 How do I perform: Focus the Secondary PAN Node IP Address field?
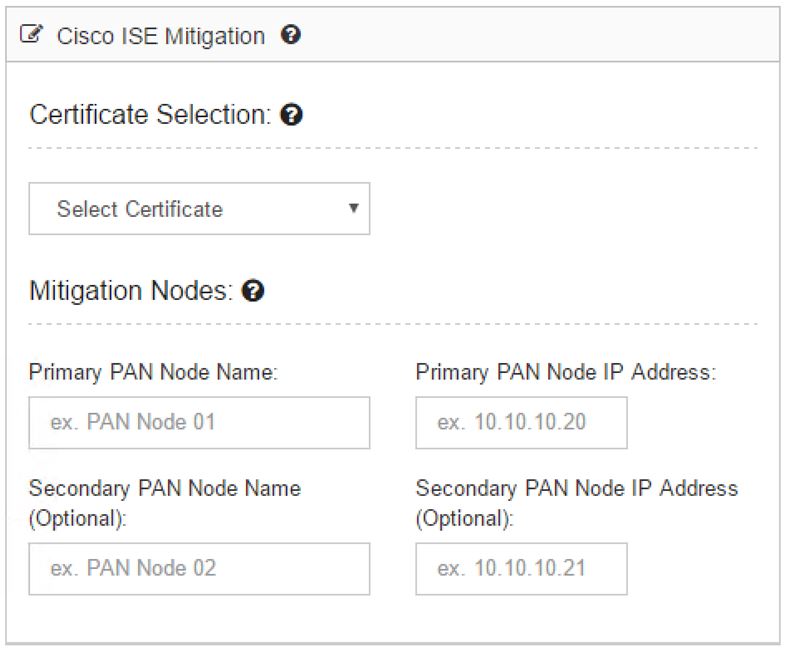[521, 569]
